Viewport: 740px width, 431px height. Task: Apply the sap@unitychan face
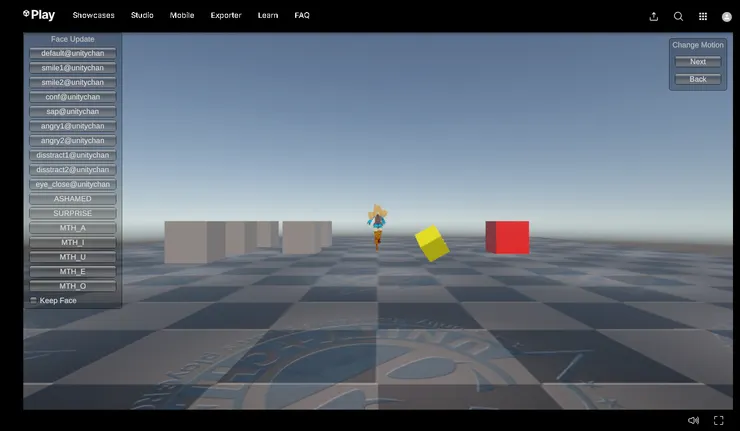(x=73, y=112)
